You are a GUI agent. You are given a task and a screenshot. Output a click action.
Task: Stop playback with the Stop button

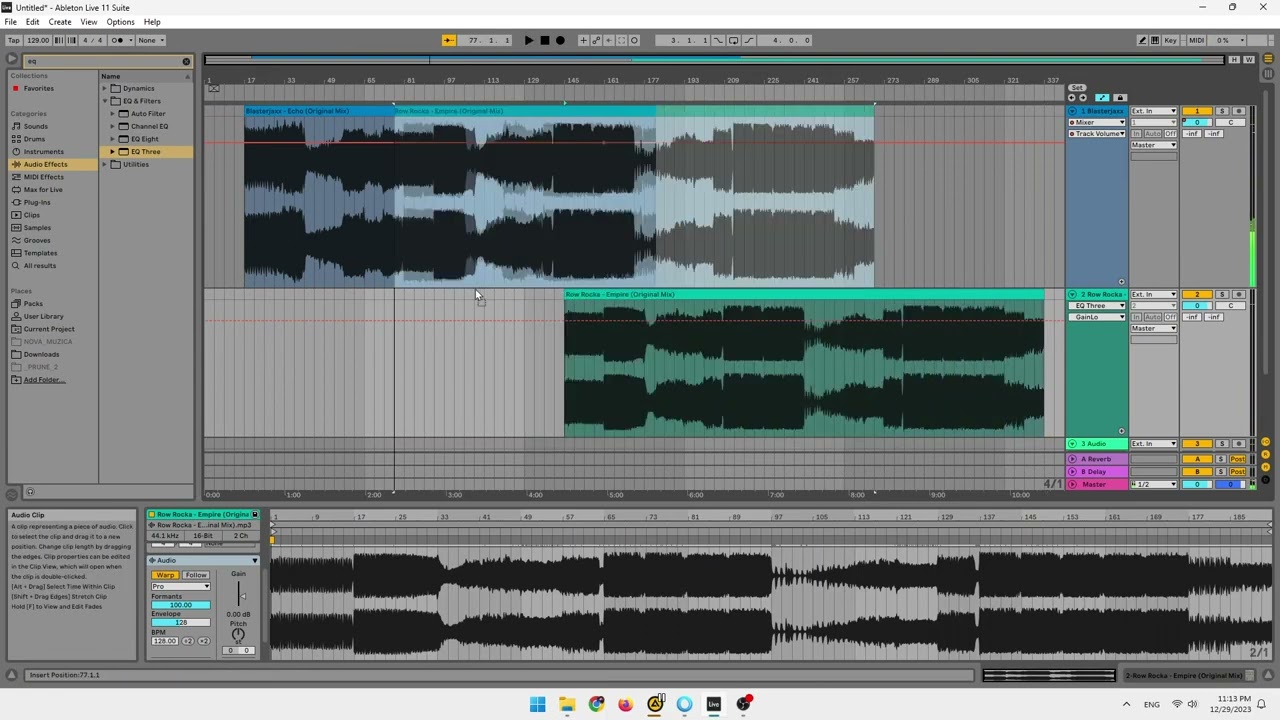point(544,40)
